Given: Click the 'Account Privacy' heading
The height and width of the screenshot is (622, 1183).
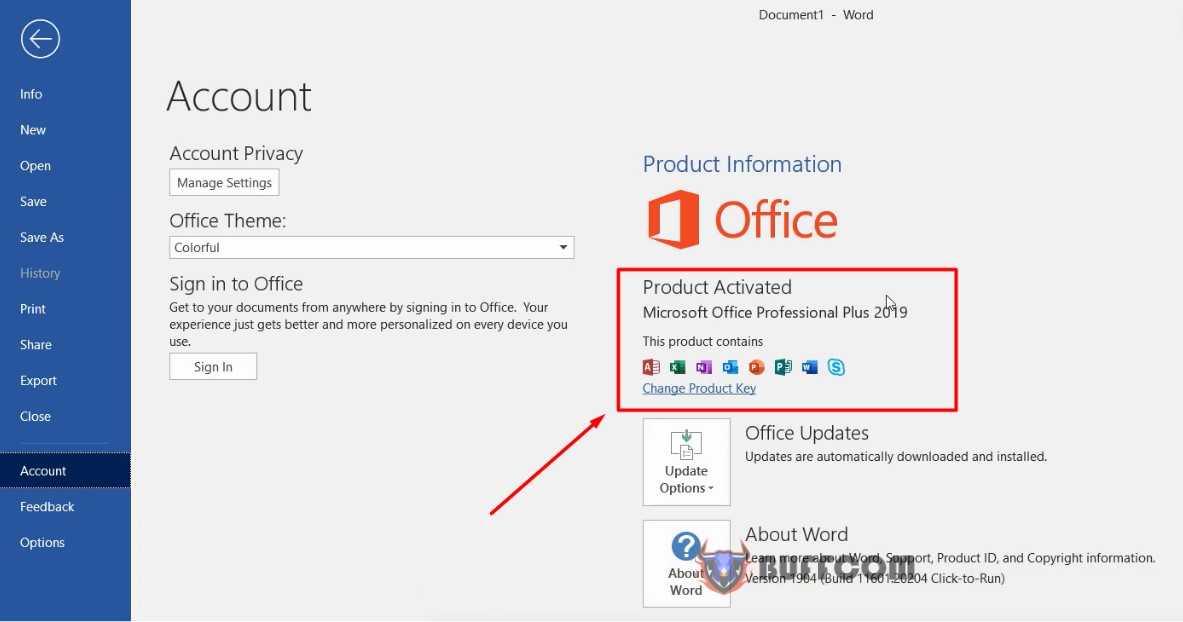Looking at the screenshot, I should pyautogui.click(x=236, y=153).
